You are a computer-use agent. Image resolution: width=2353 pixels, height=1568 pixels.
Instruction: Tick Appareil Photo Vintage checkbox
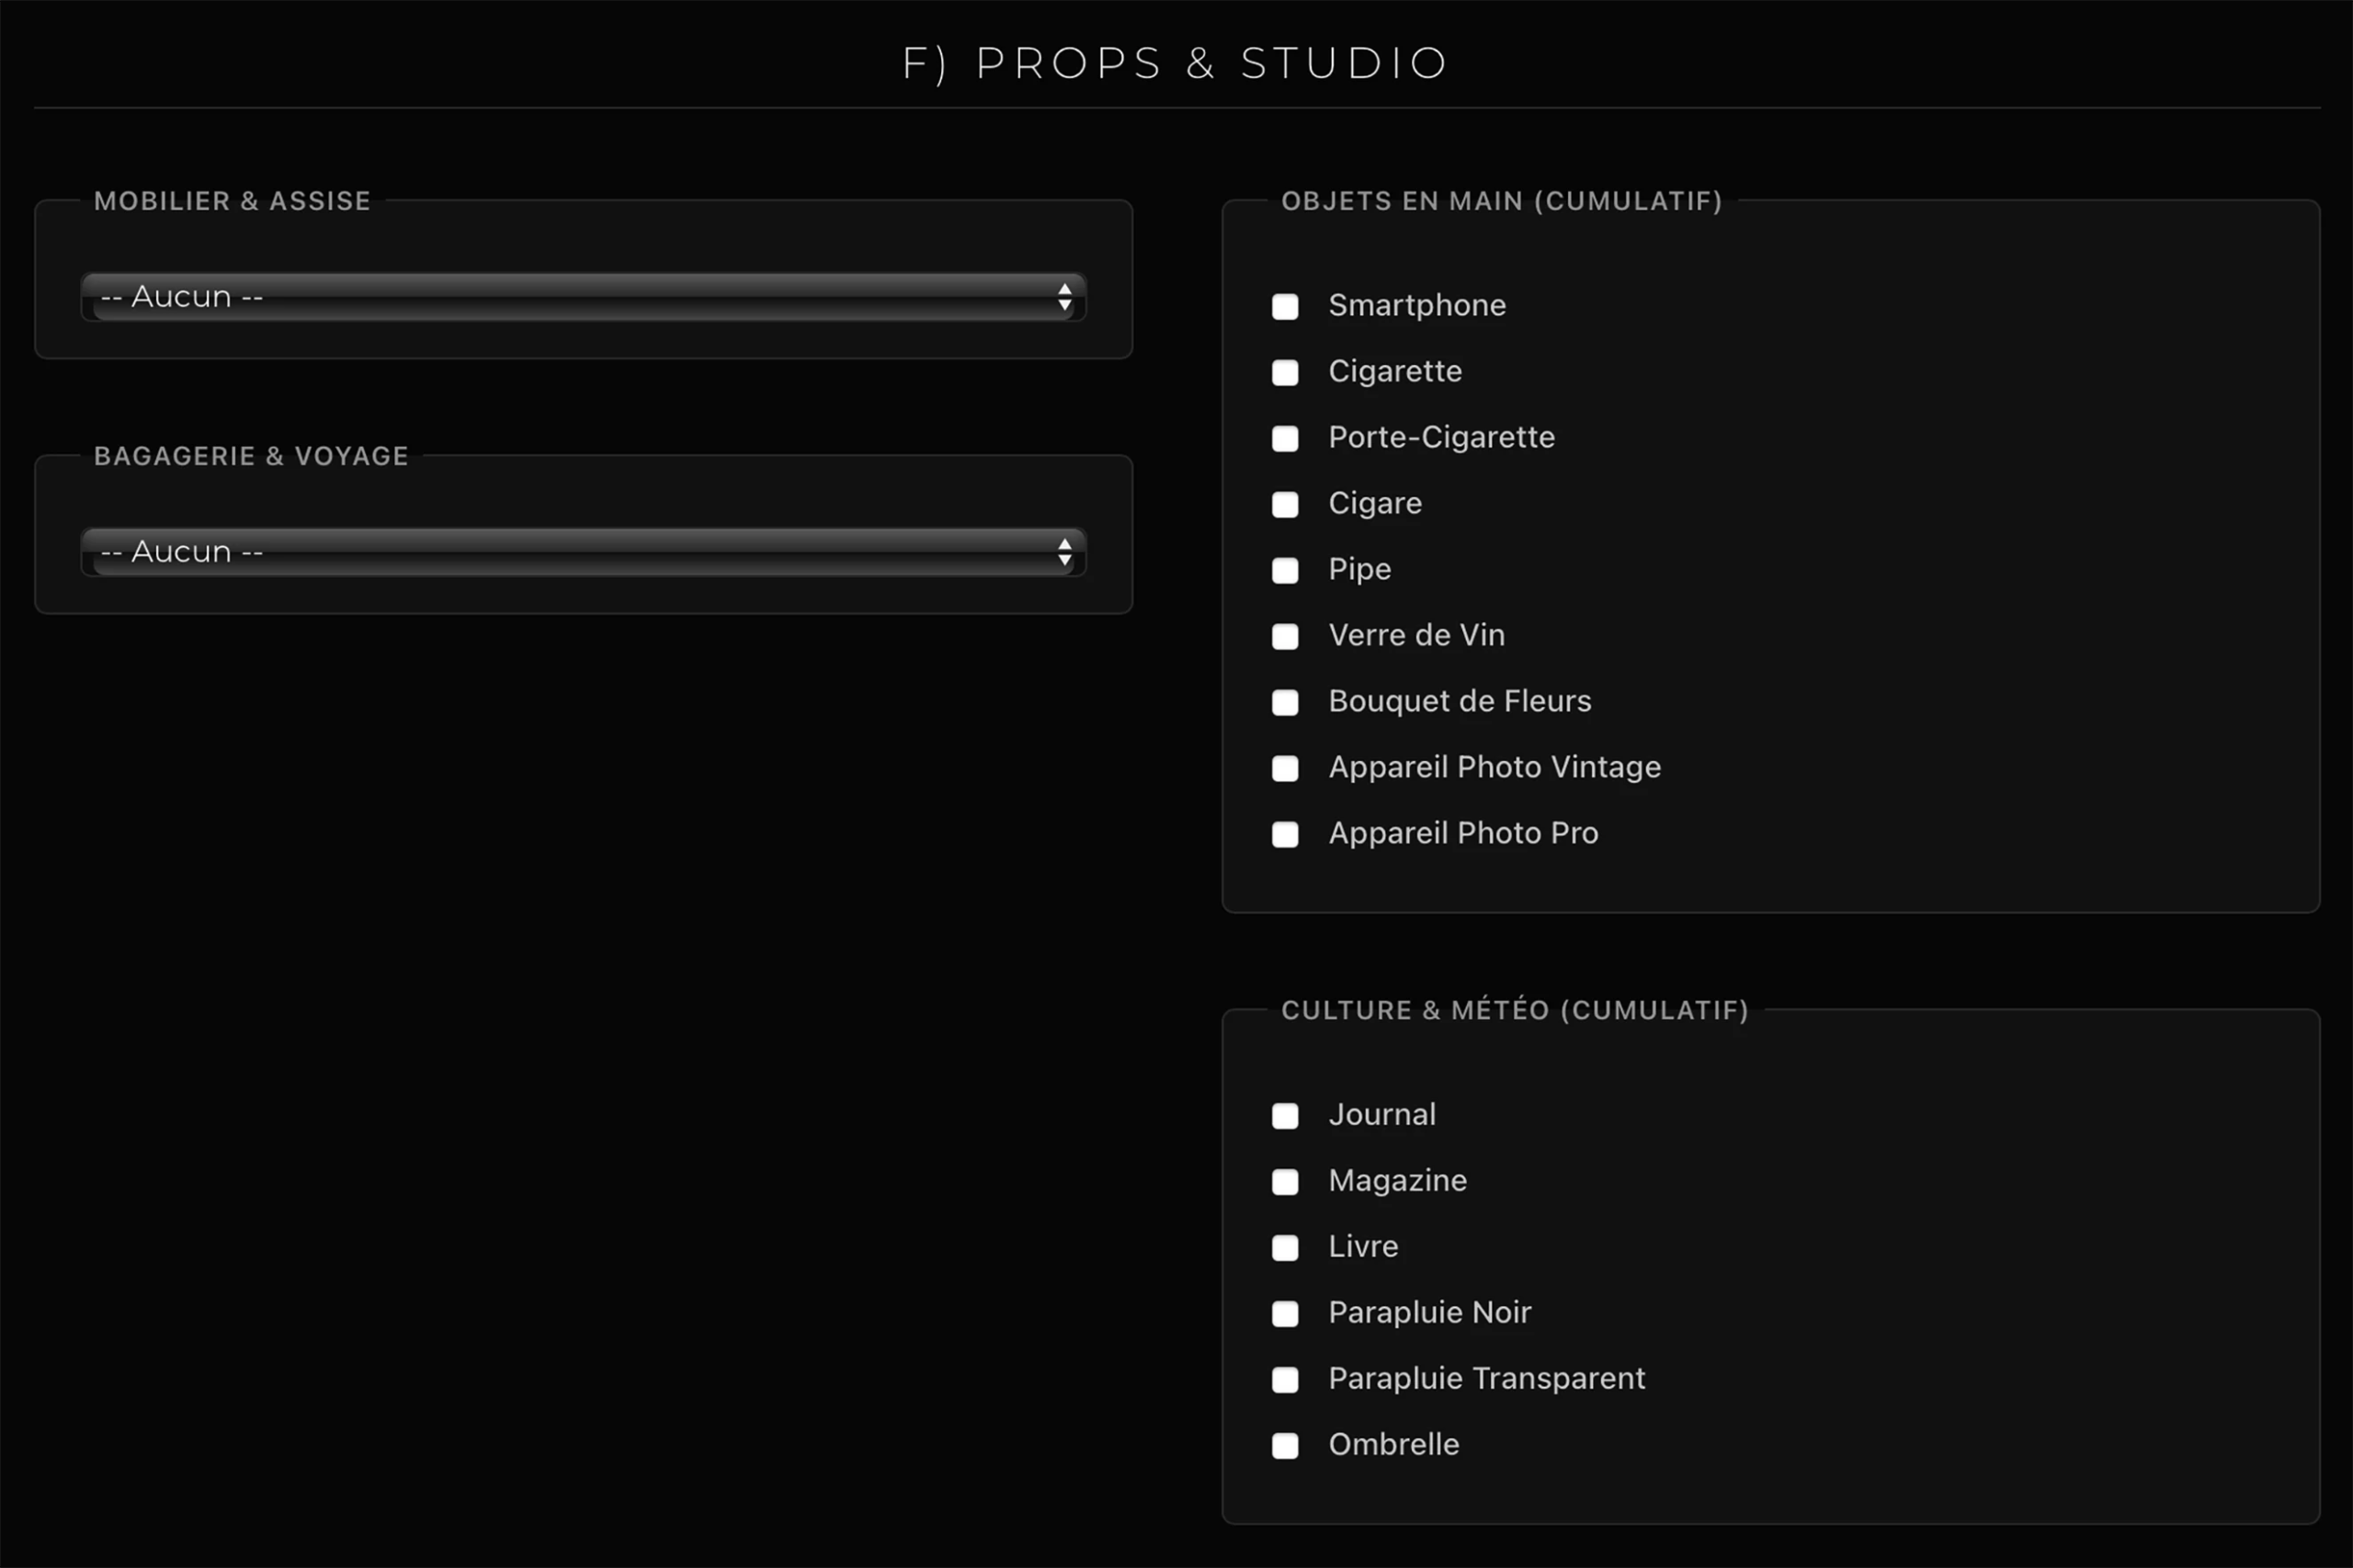coord(1284,769)
